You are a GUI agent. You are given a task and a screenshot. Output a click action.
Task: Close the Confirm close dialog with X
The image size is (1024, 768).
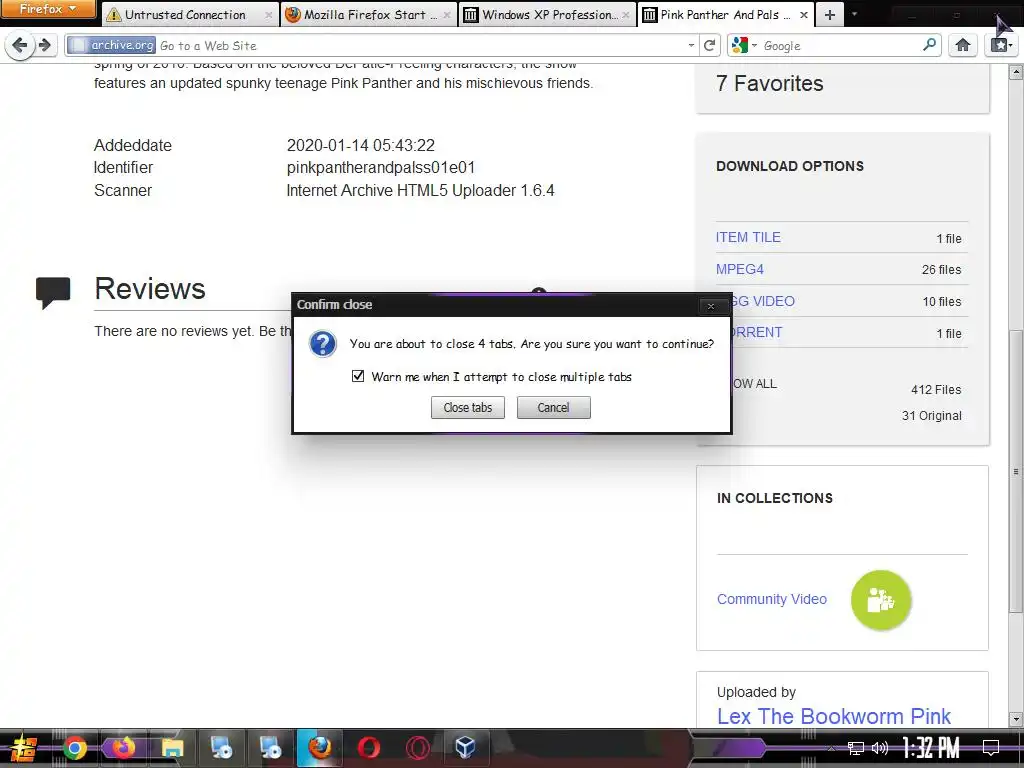point(711,306)
